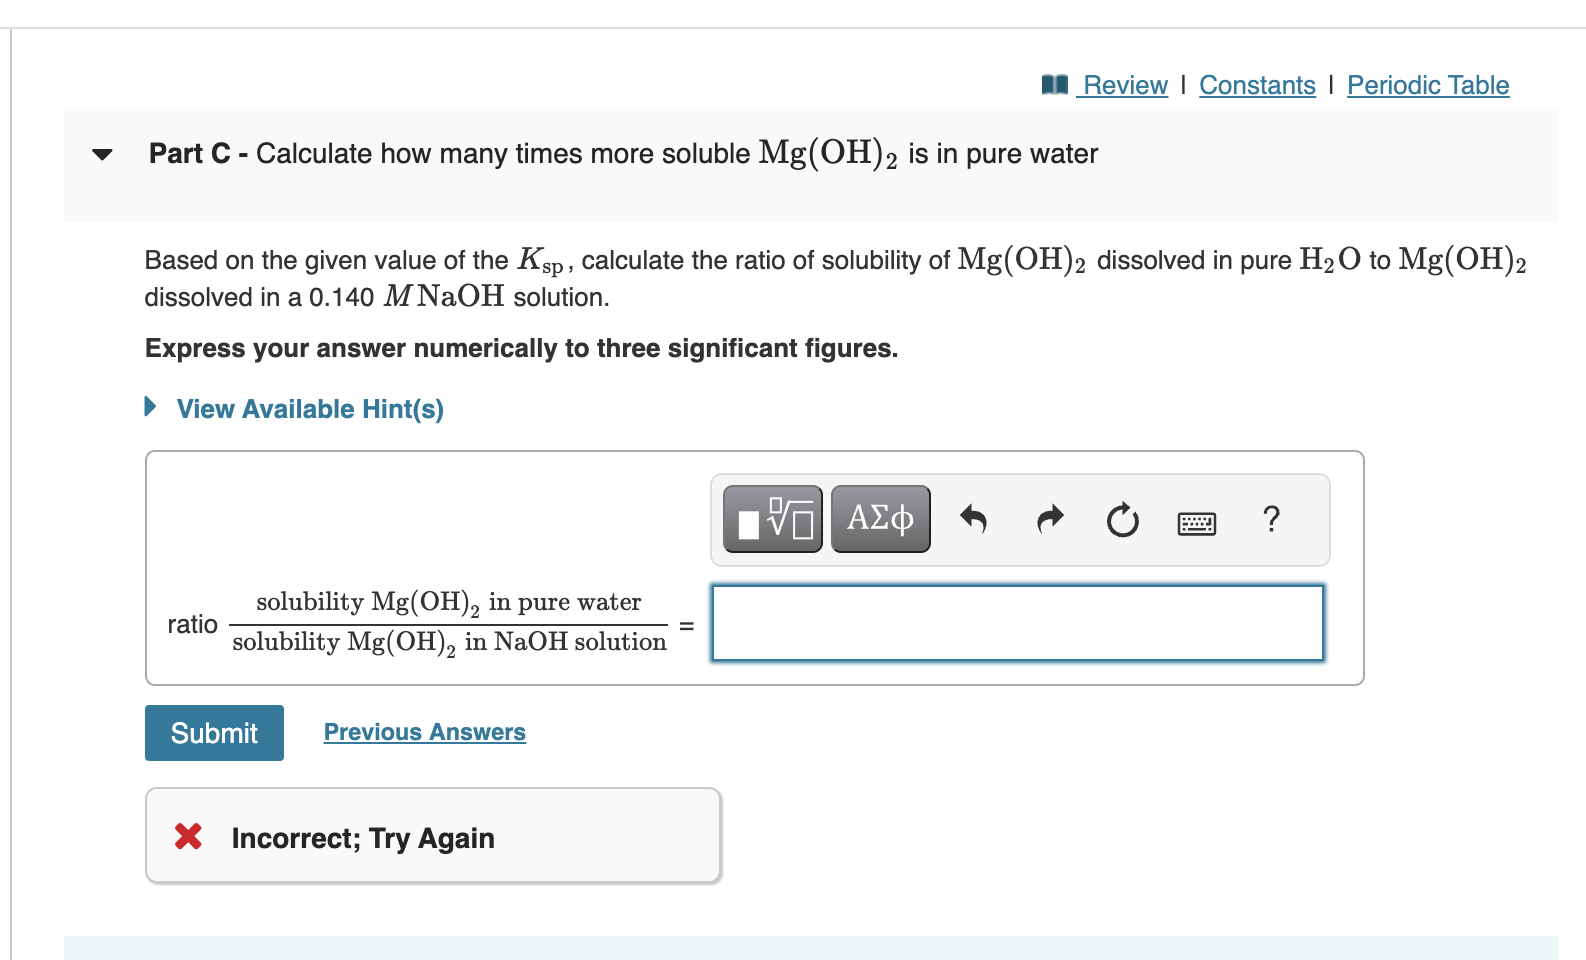Open the math template palette in the equation toolbar
The height and width of the screenshot is (960, 1586).
(x=771, y=518)
